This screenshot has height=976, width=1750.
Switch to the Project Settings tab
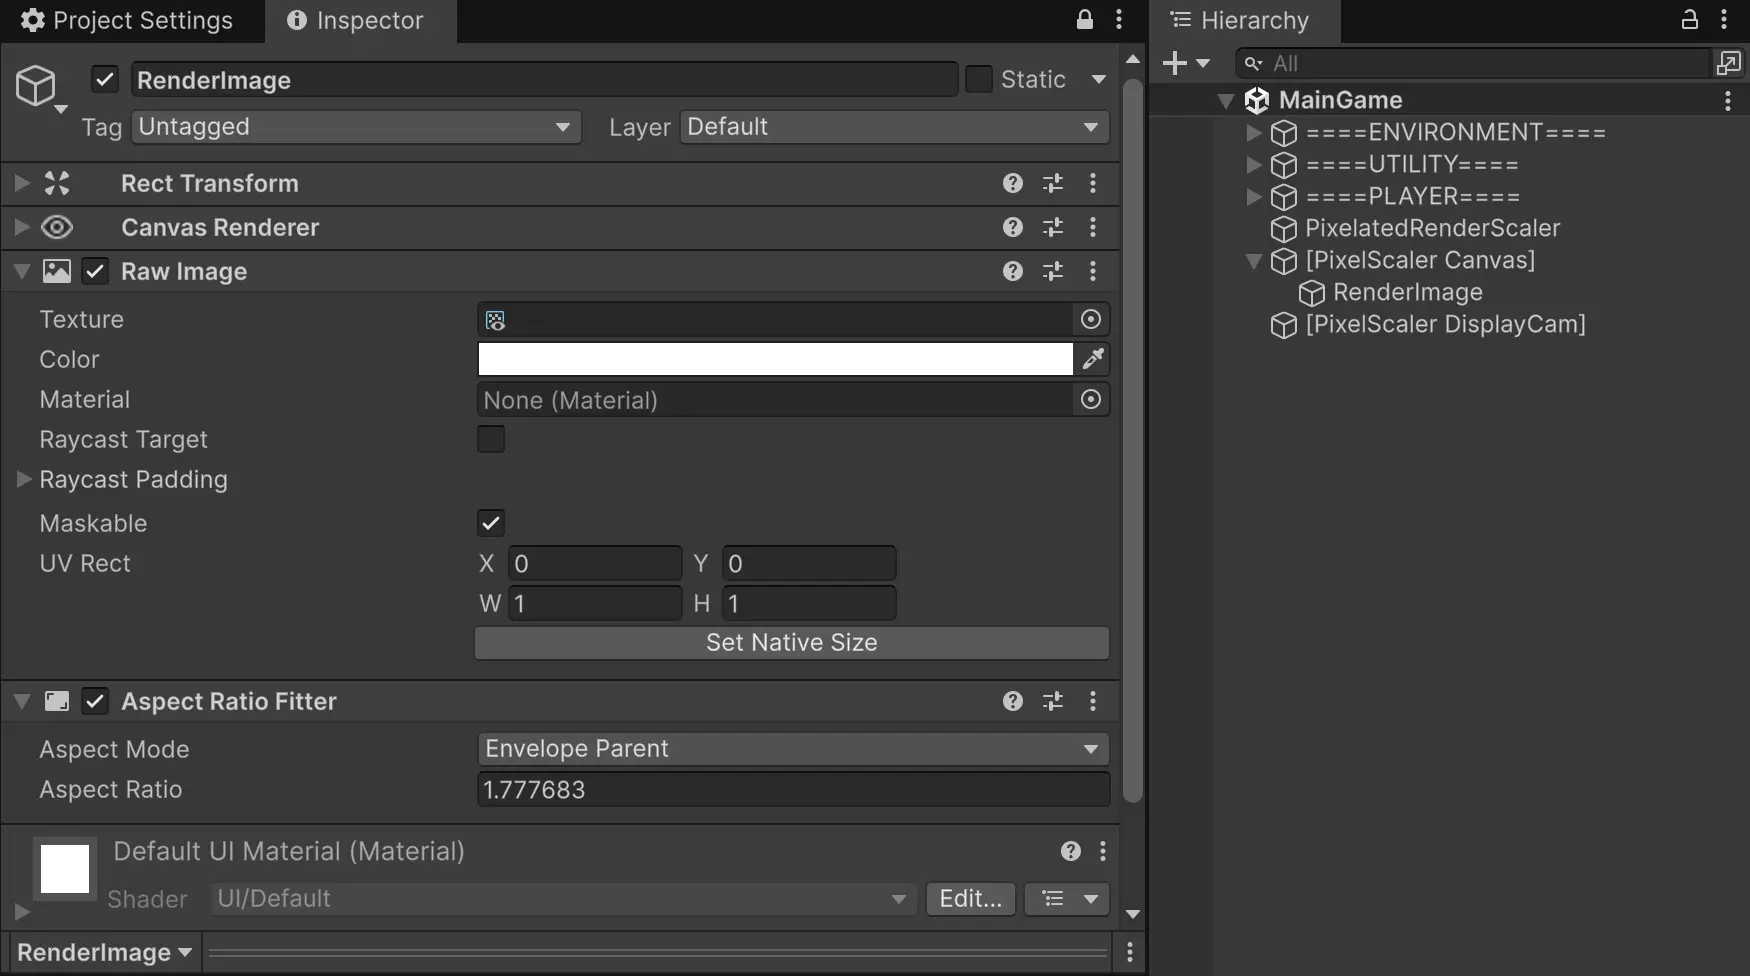128,20
